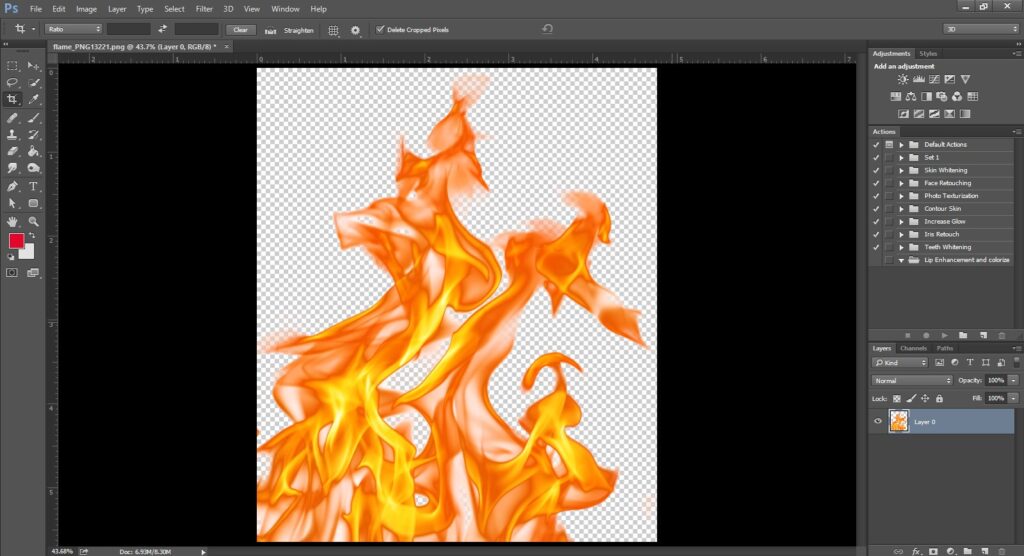Viewport: 1024px width, 556px height.
Task: Select the Lasso tool
Action: pos(12,82)
